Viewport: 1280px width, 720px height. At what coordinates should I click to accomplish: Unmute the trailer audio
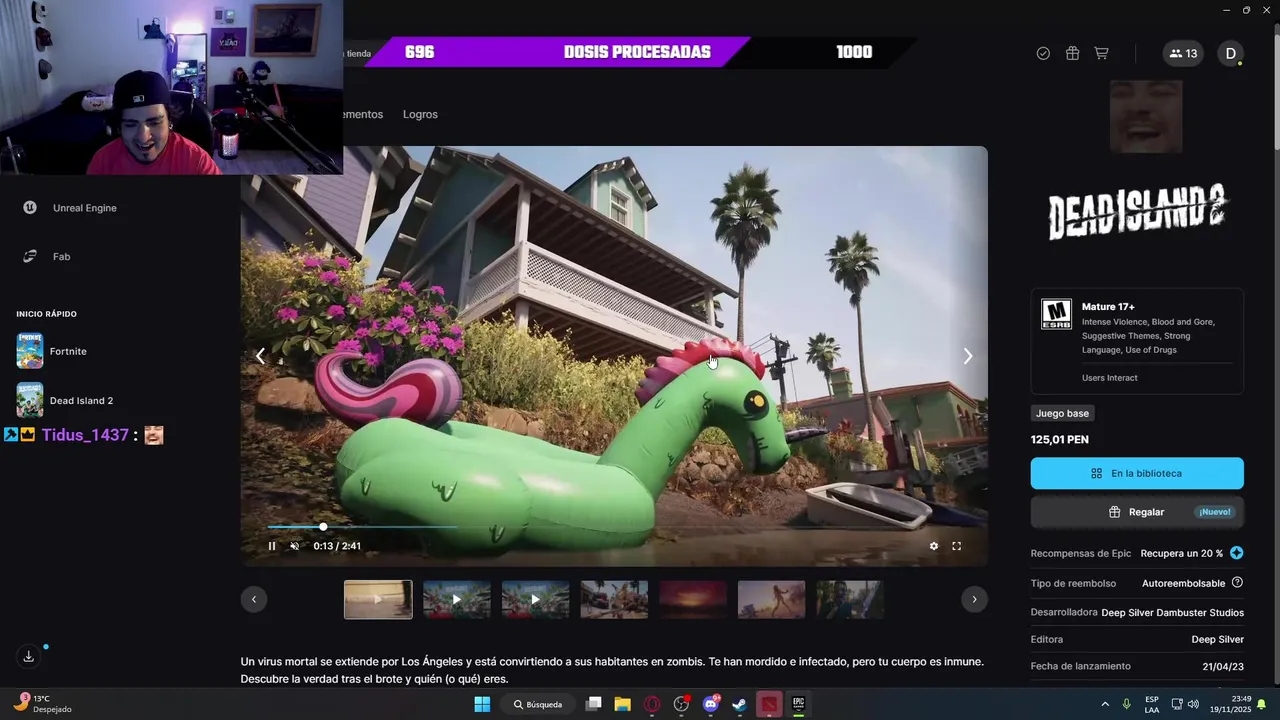[x=294, y=546]
